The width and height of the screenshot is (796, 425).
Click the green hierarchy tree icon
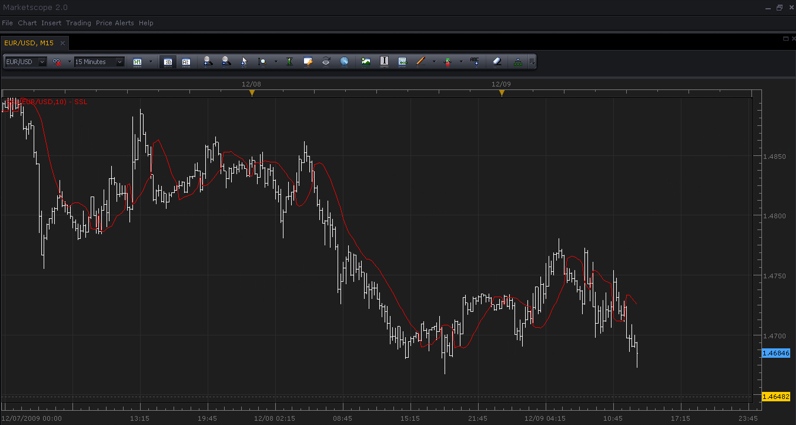click(518, 62)
